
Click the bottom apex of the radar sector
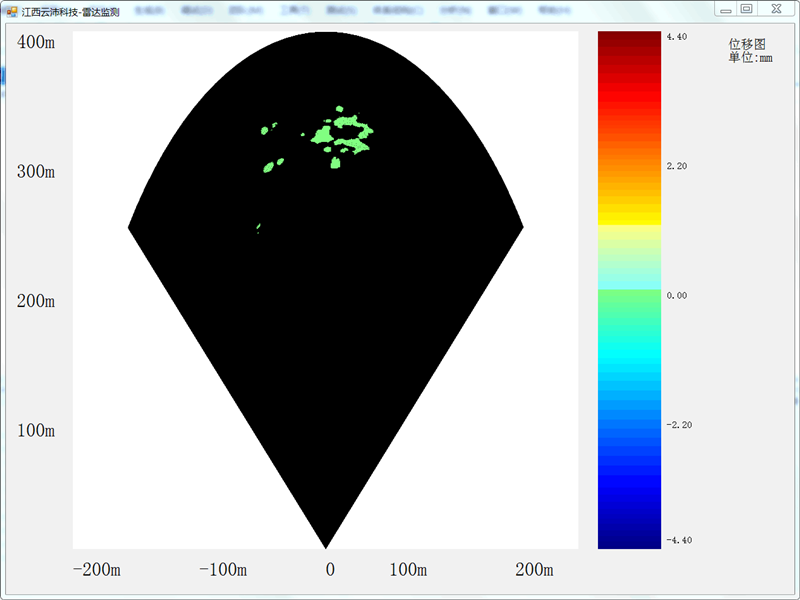point(326,546)
